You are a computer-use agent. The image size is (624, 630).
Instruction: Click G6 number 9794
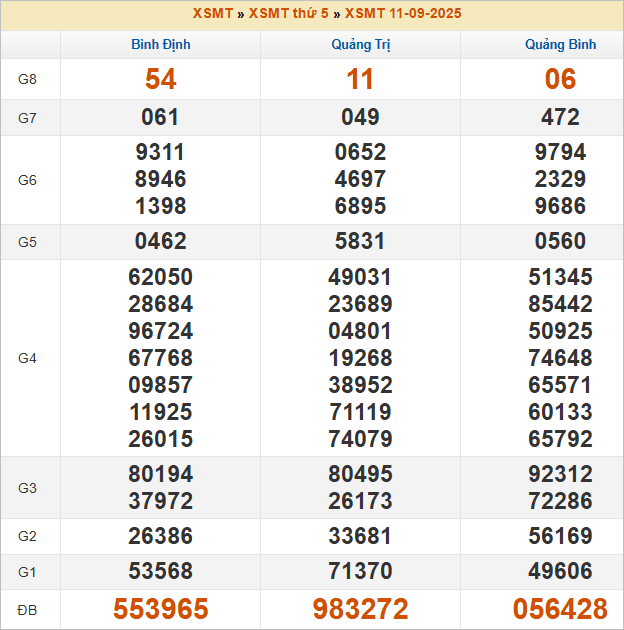(561, 152)
